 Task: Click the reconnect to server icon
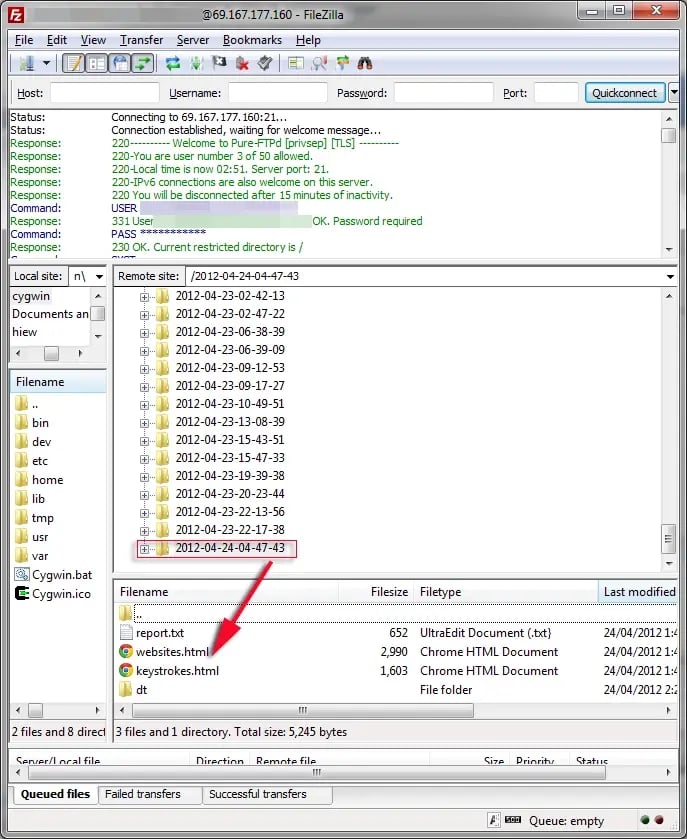click(264, 63)
